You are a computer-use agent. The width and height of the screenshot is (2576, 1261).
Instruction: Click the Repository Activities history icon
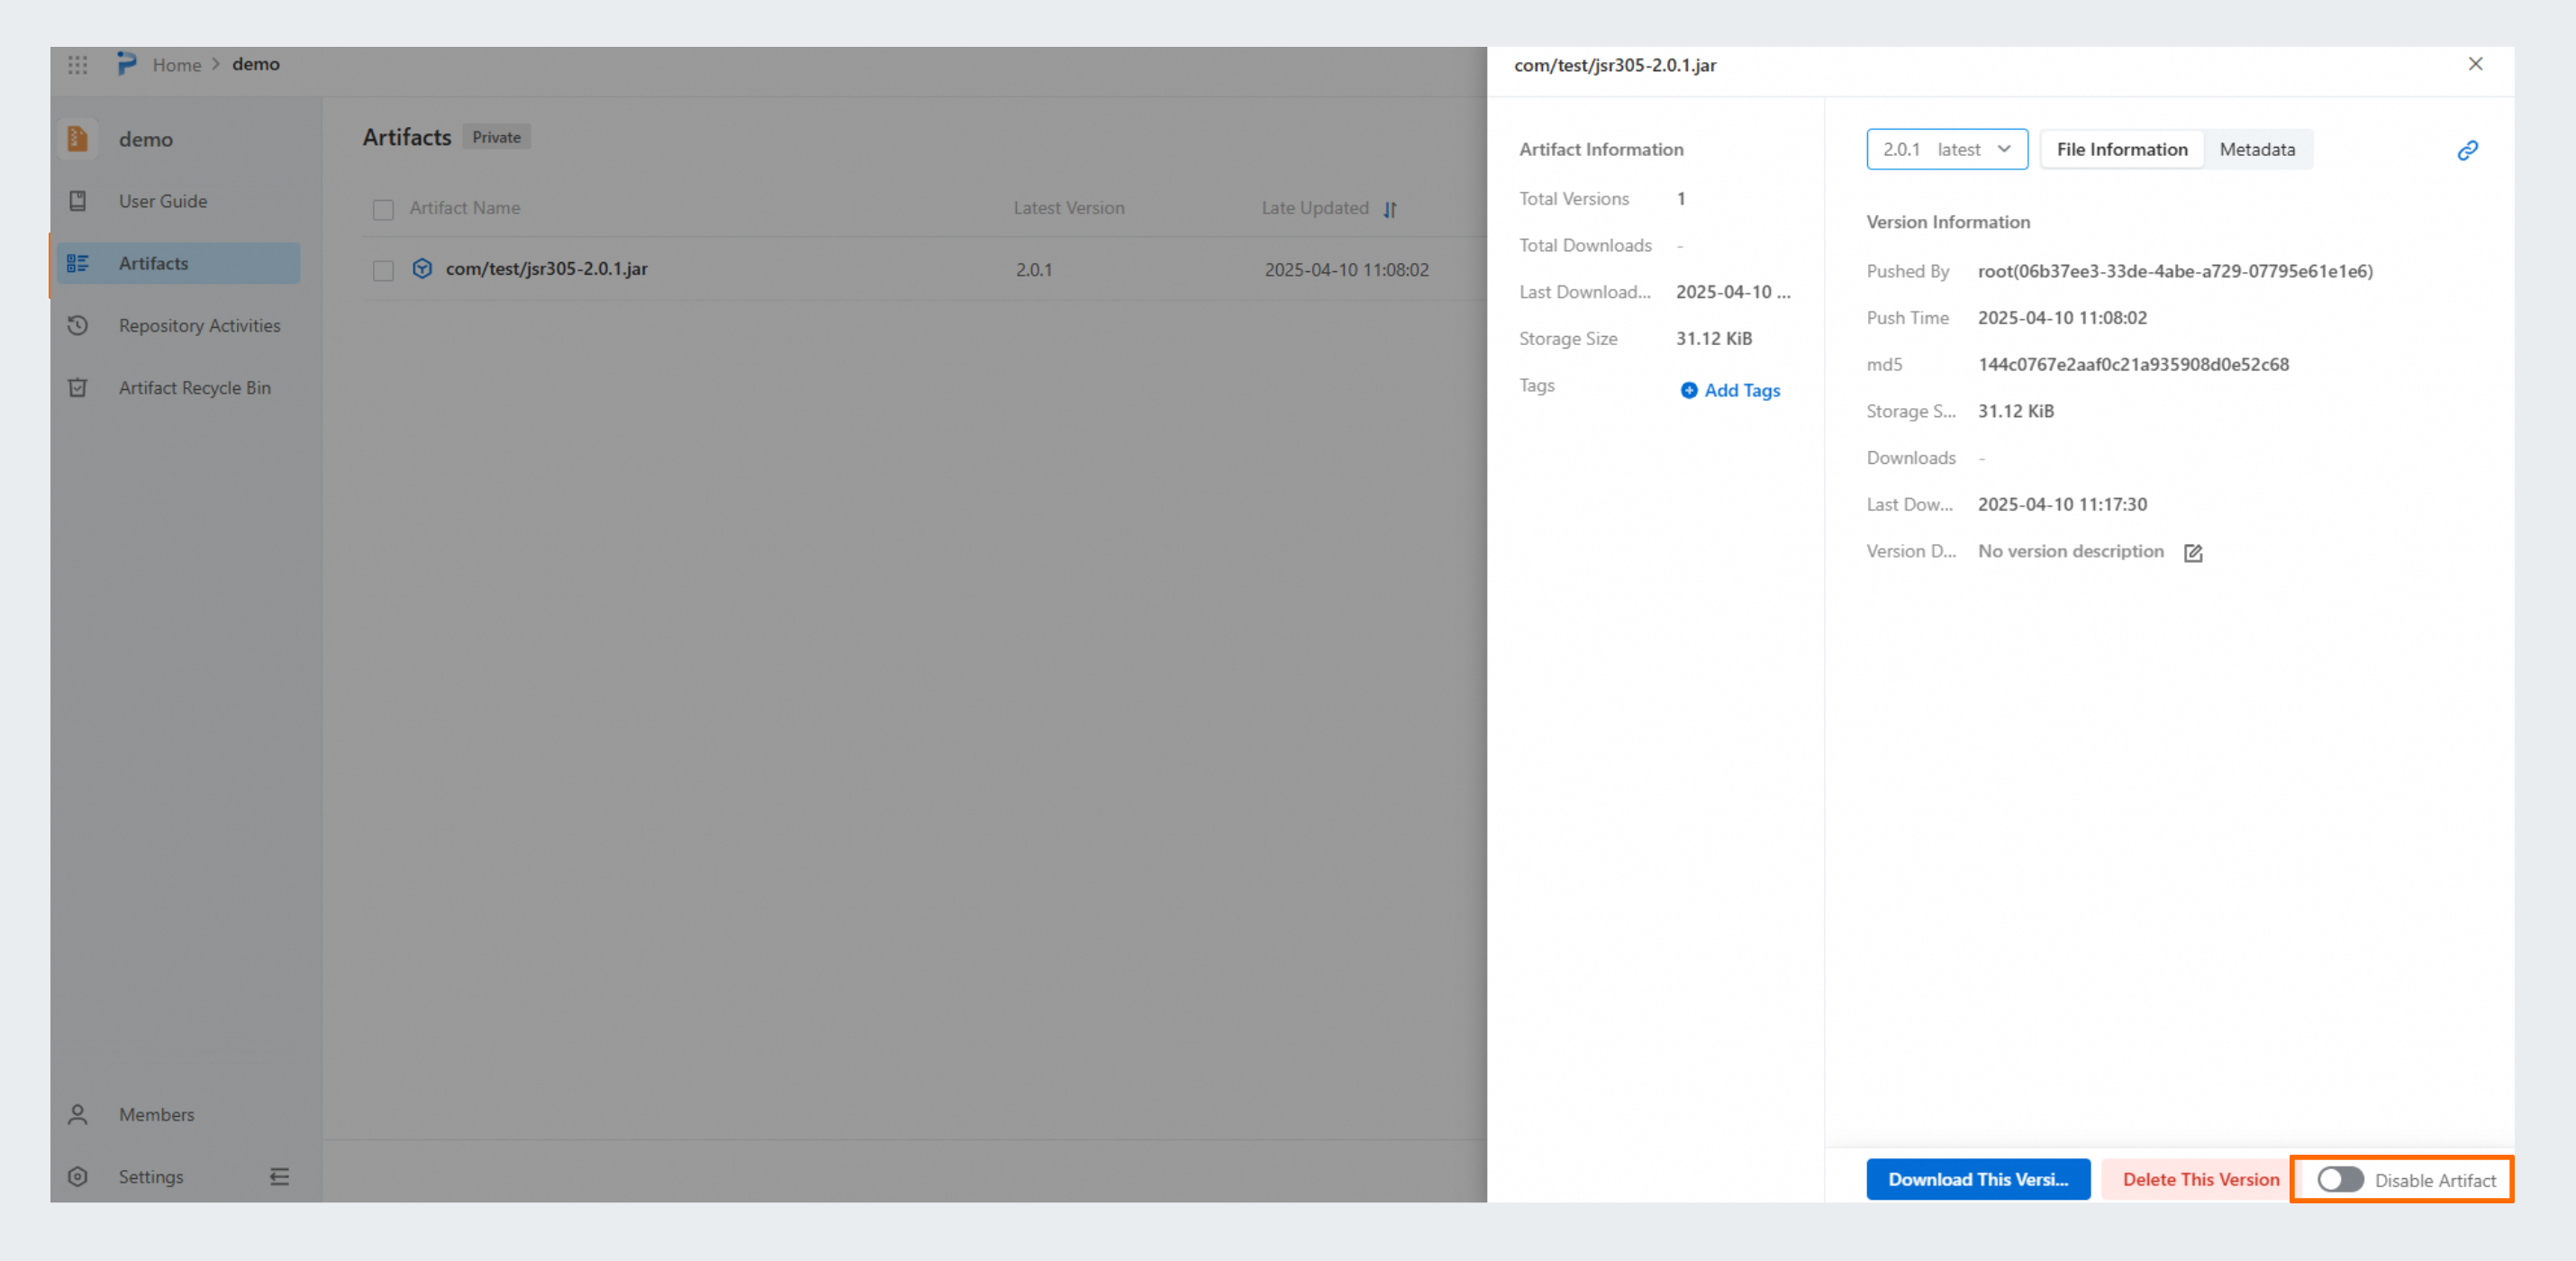coord(78,326)
